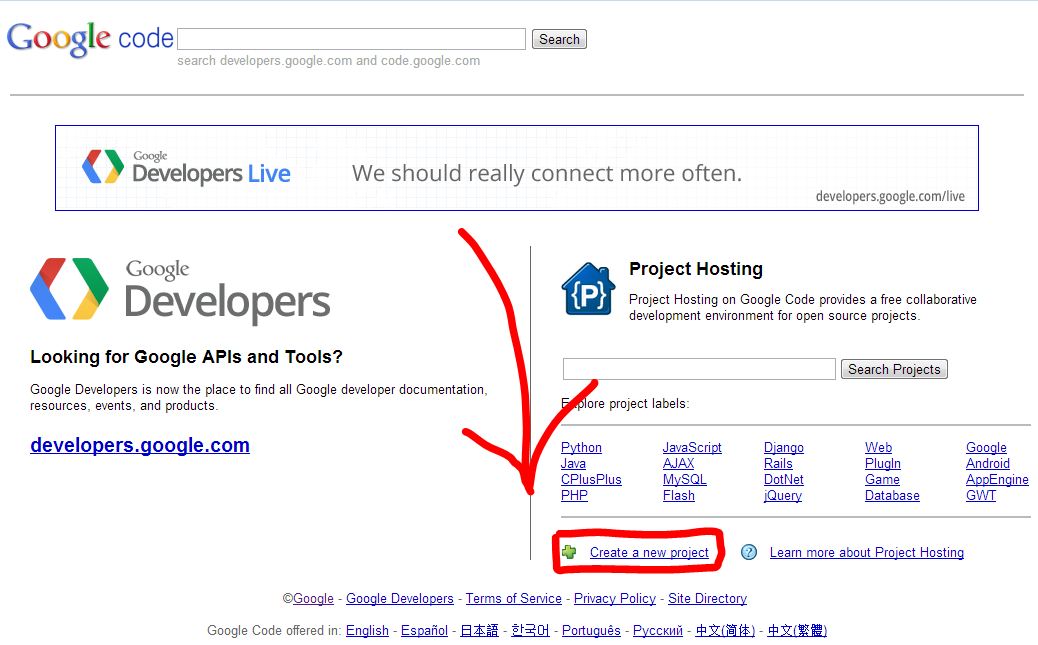Switch language to Japanese 日本語
Viewport: 1038px width, 645px height.
[479, 630]
